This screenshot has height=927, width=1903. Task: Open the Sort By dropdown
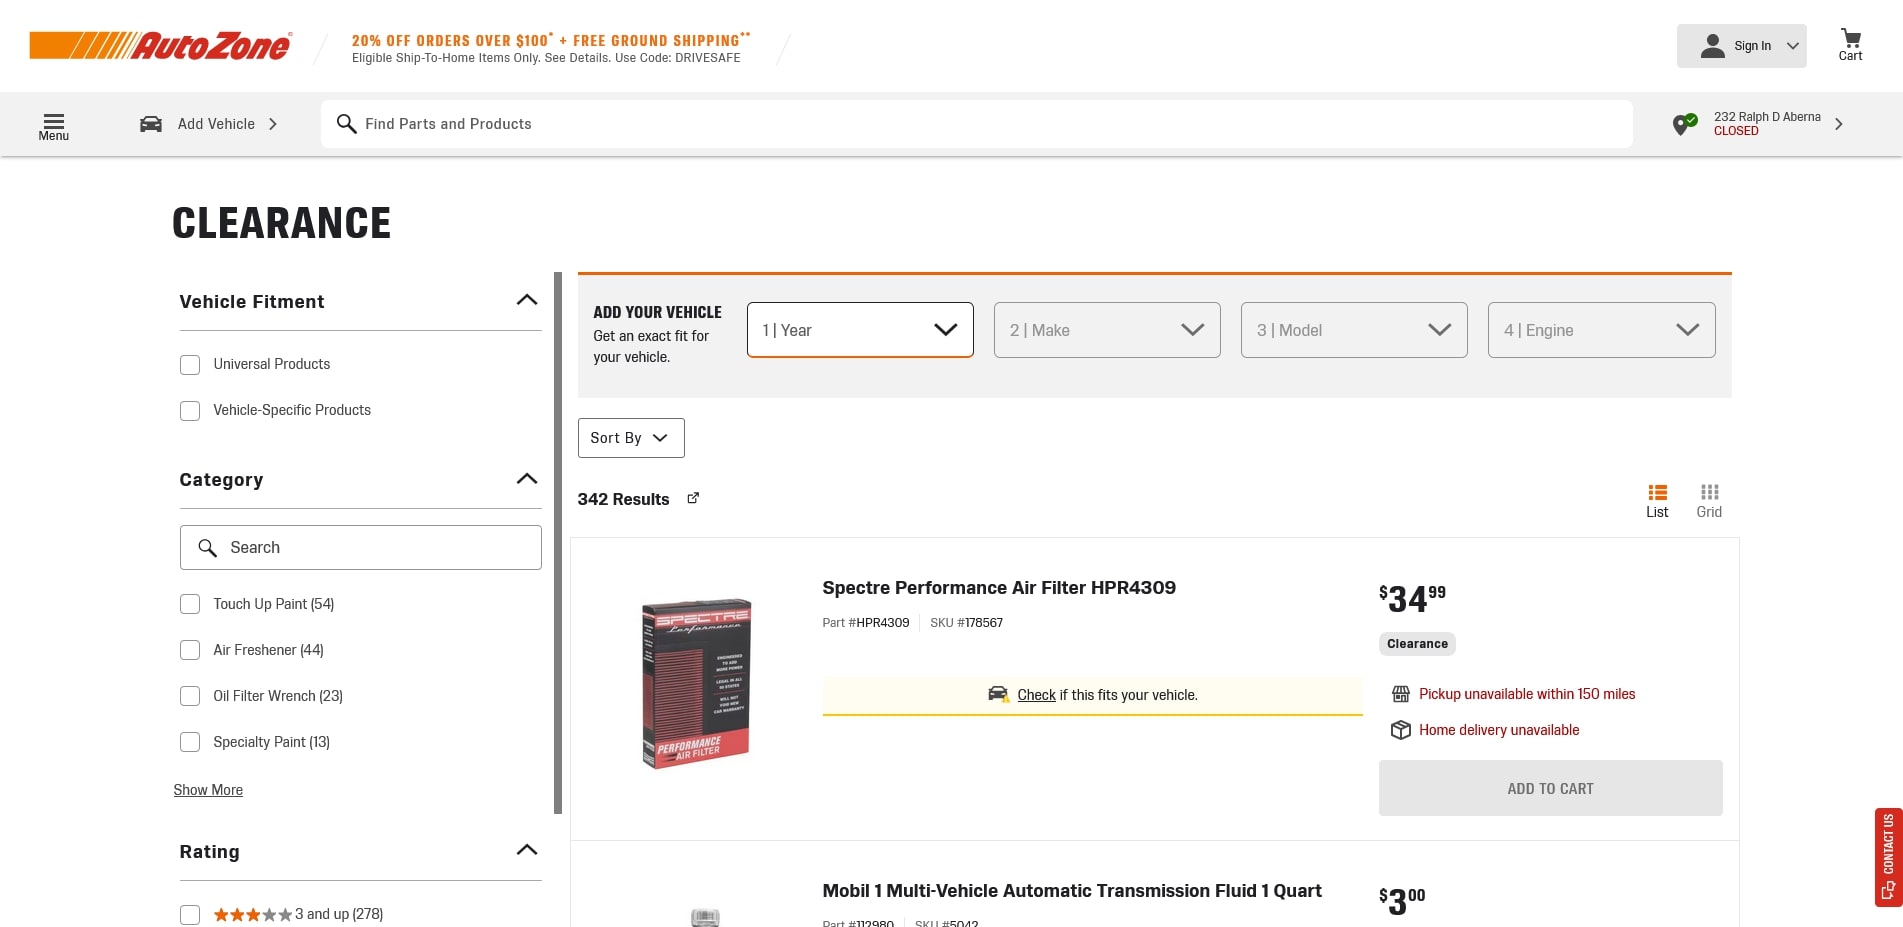[630, 438]
